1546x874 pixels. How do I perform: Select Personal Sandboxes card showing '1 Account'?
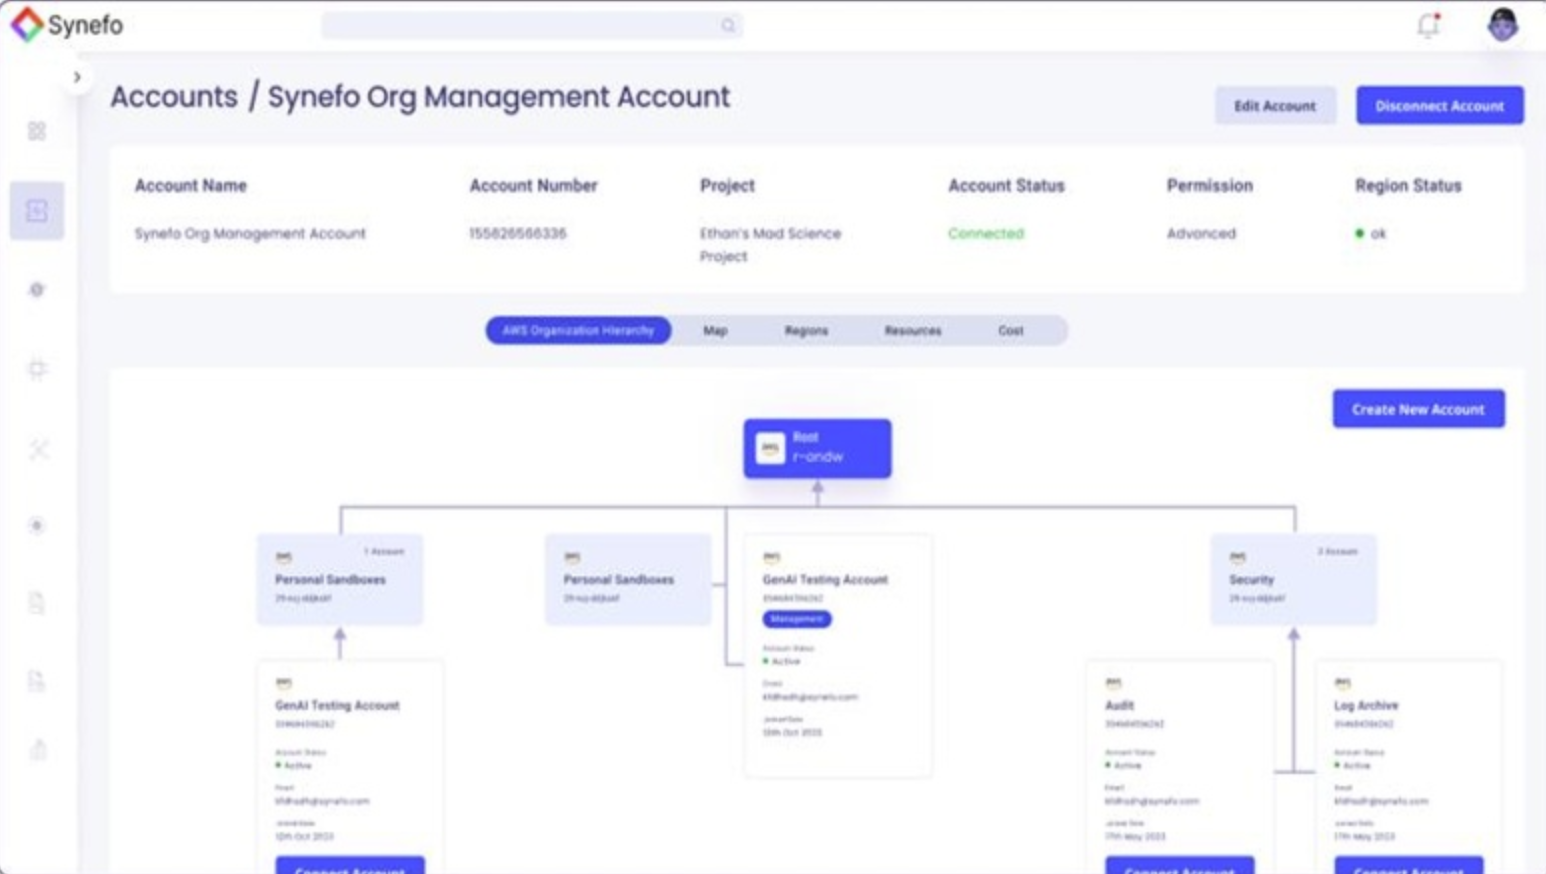[340, 580]
